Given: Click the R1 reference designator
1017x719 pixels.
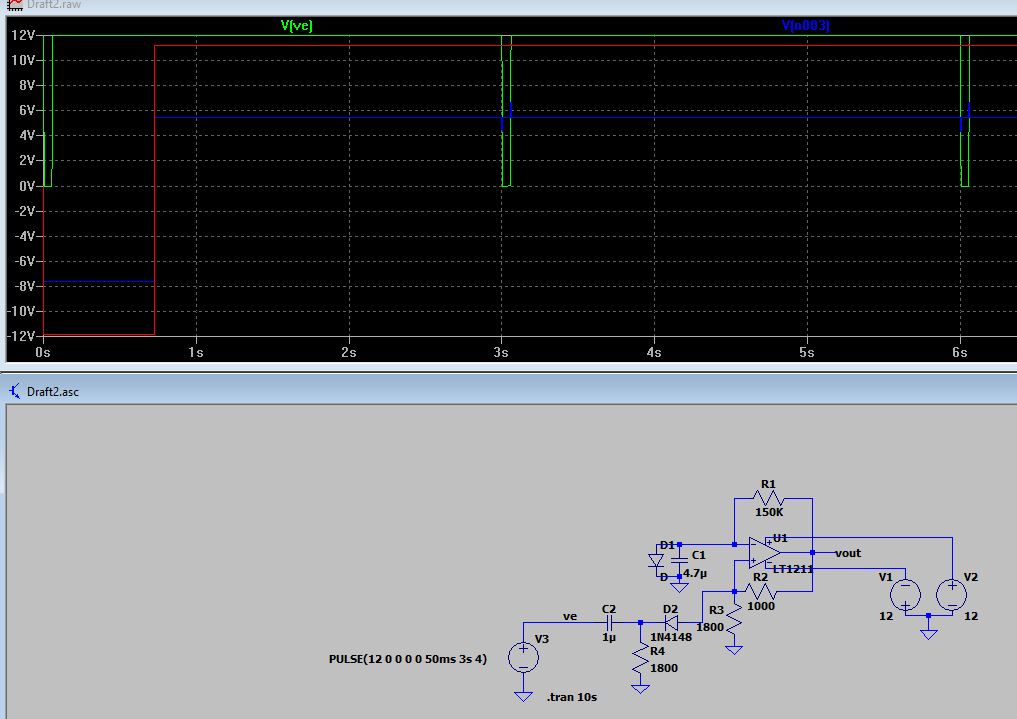Looking at the screenshot, I should [x=768, y=484].
